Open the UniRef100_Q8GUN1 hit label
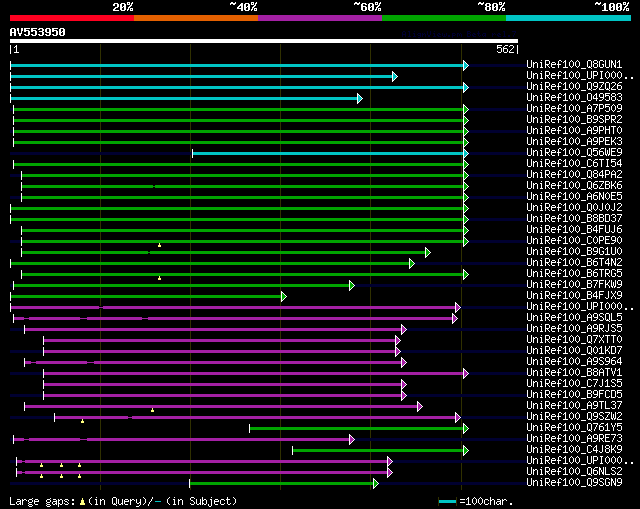Viewport: 640px width, 509px height. coord(574,64)
